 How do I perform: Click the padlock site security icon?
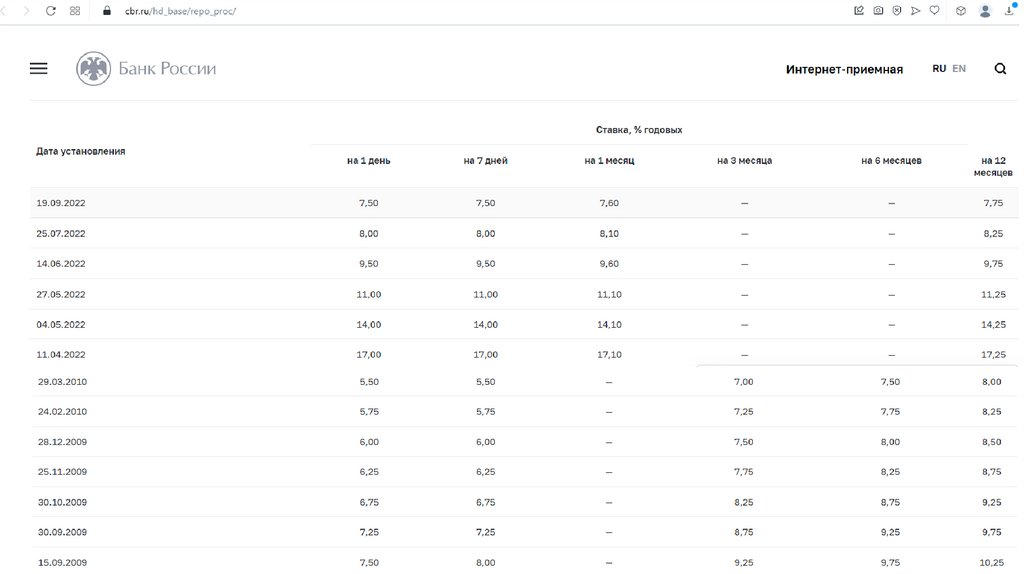[106, 11]
